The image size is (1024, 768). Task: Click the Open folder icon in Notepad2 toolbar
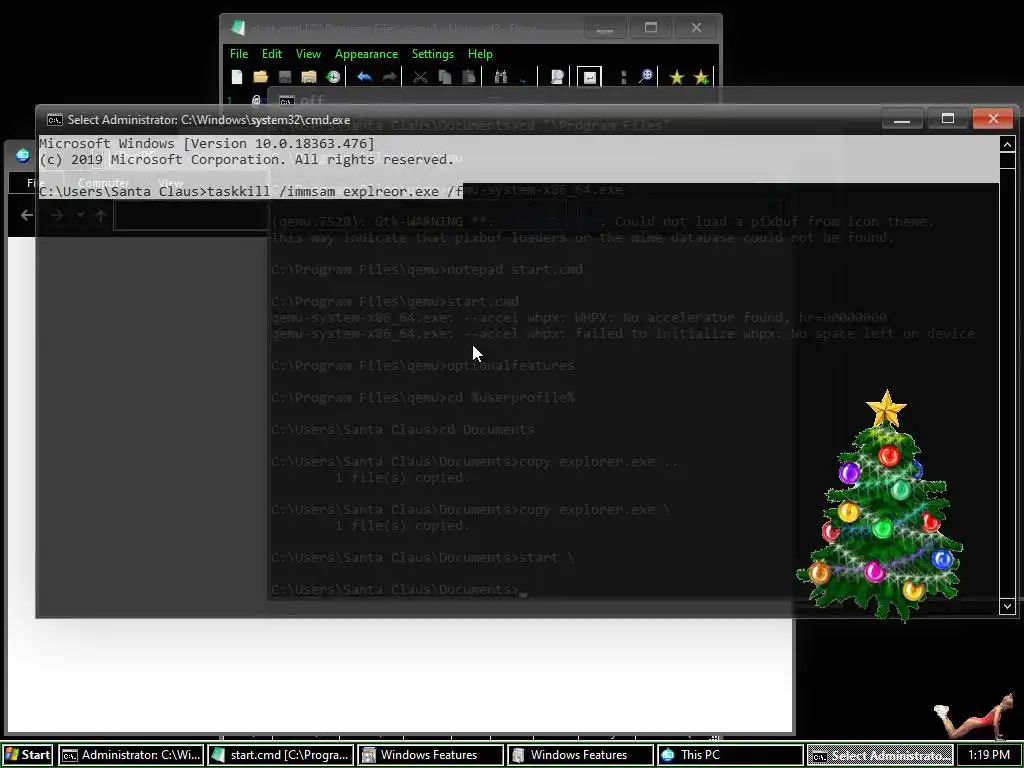point(261,77)
